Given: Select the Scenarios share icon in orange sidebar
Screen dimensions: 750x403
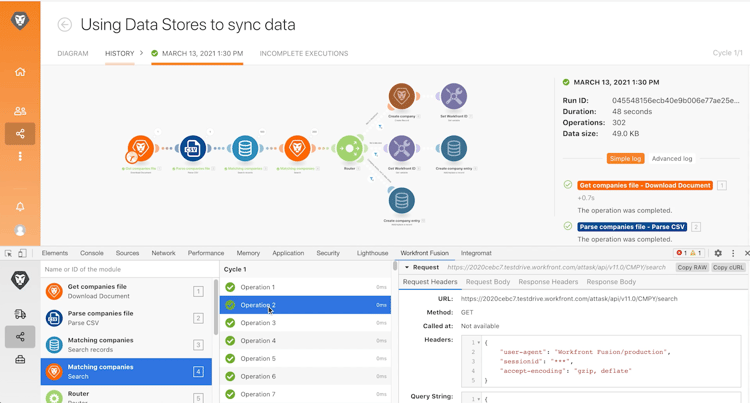Looking at the screenshot, I should click(x=20, y=134).
